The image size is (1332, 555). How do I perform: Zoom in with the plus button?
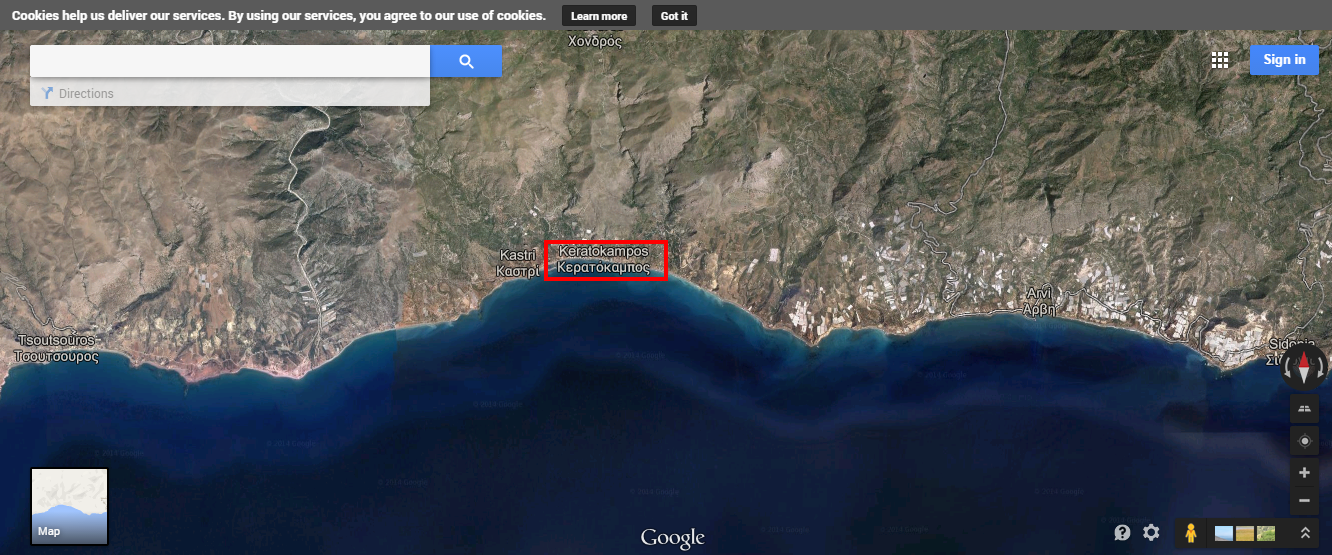[x=1304, y=472]
